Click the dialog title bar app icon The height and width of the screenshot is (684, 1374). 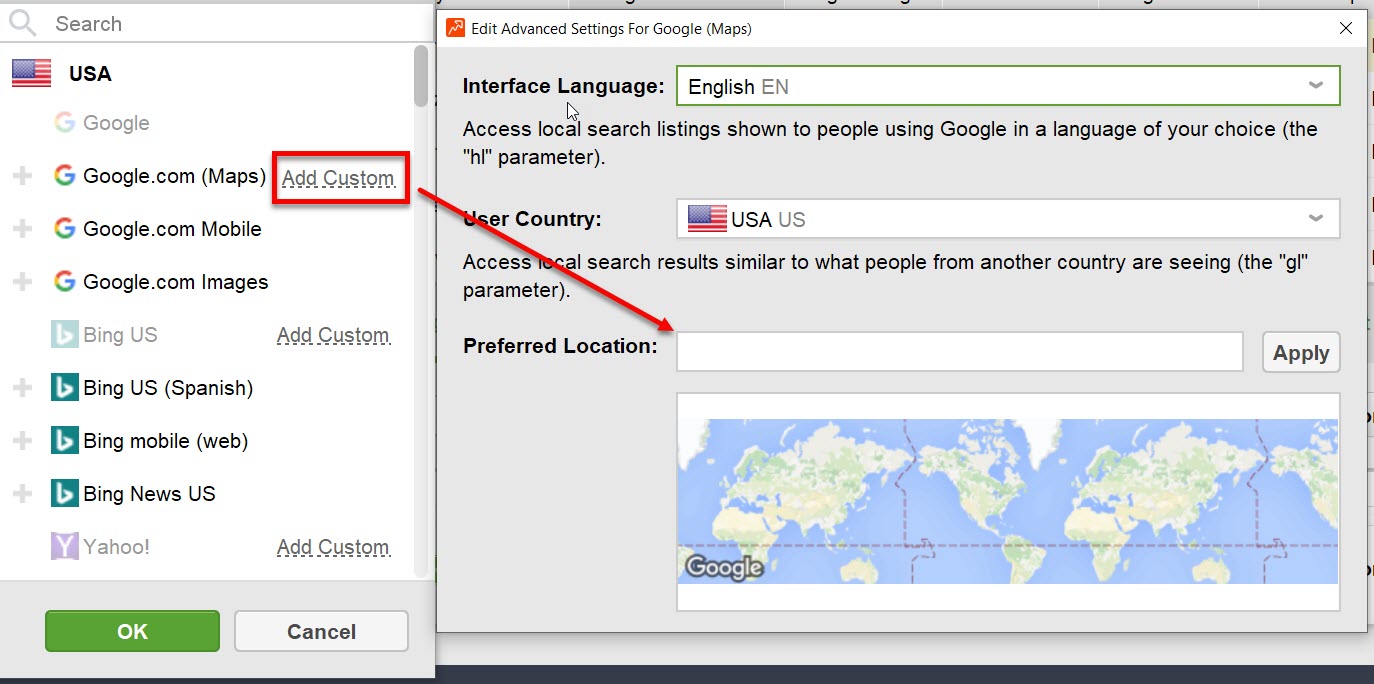455,28
